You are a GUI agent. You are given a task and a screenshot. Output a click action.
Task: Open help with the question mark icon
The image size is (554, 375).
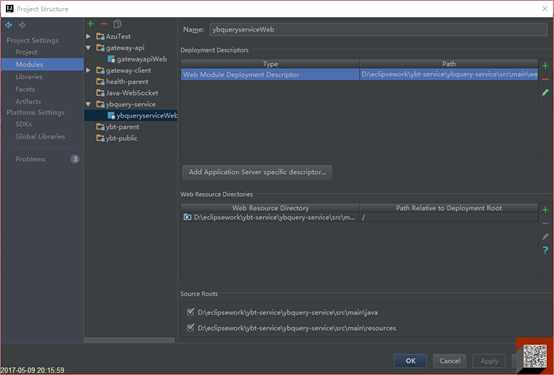click(x=546, y=251)
